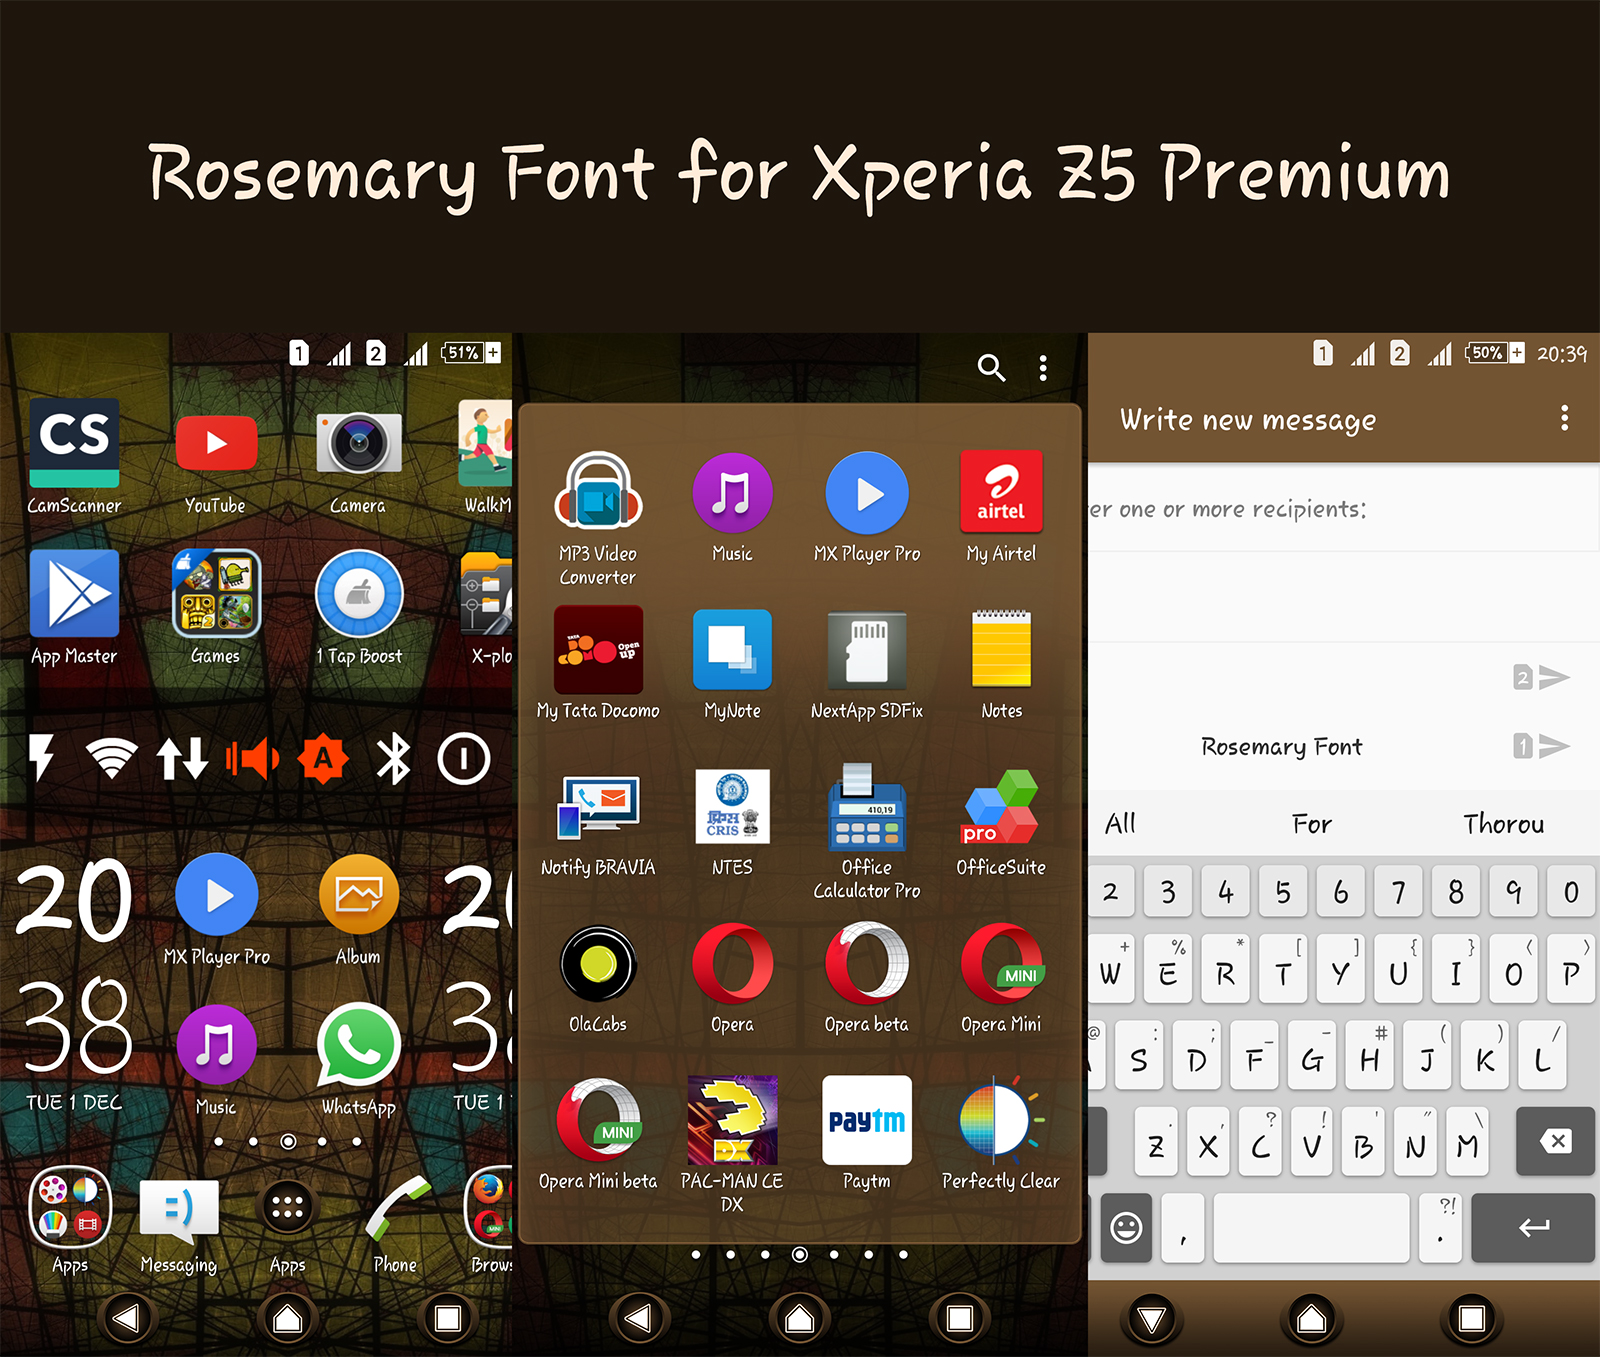Open the clock widget showing 20 38
Image resolution: width=1600 pixels, height=1357 pixels.
[x=75, y=985]
